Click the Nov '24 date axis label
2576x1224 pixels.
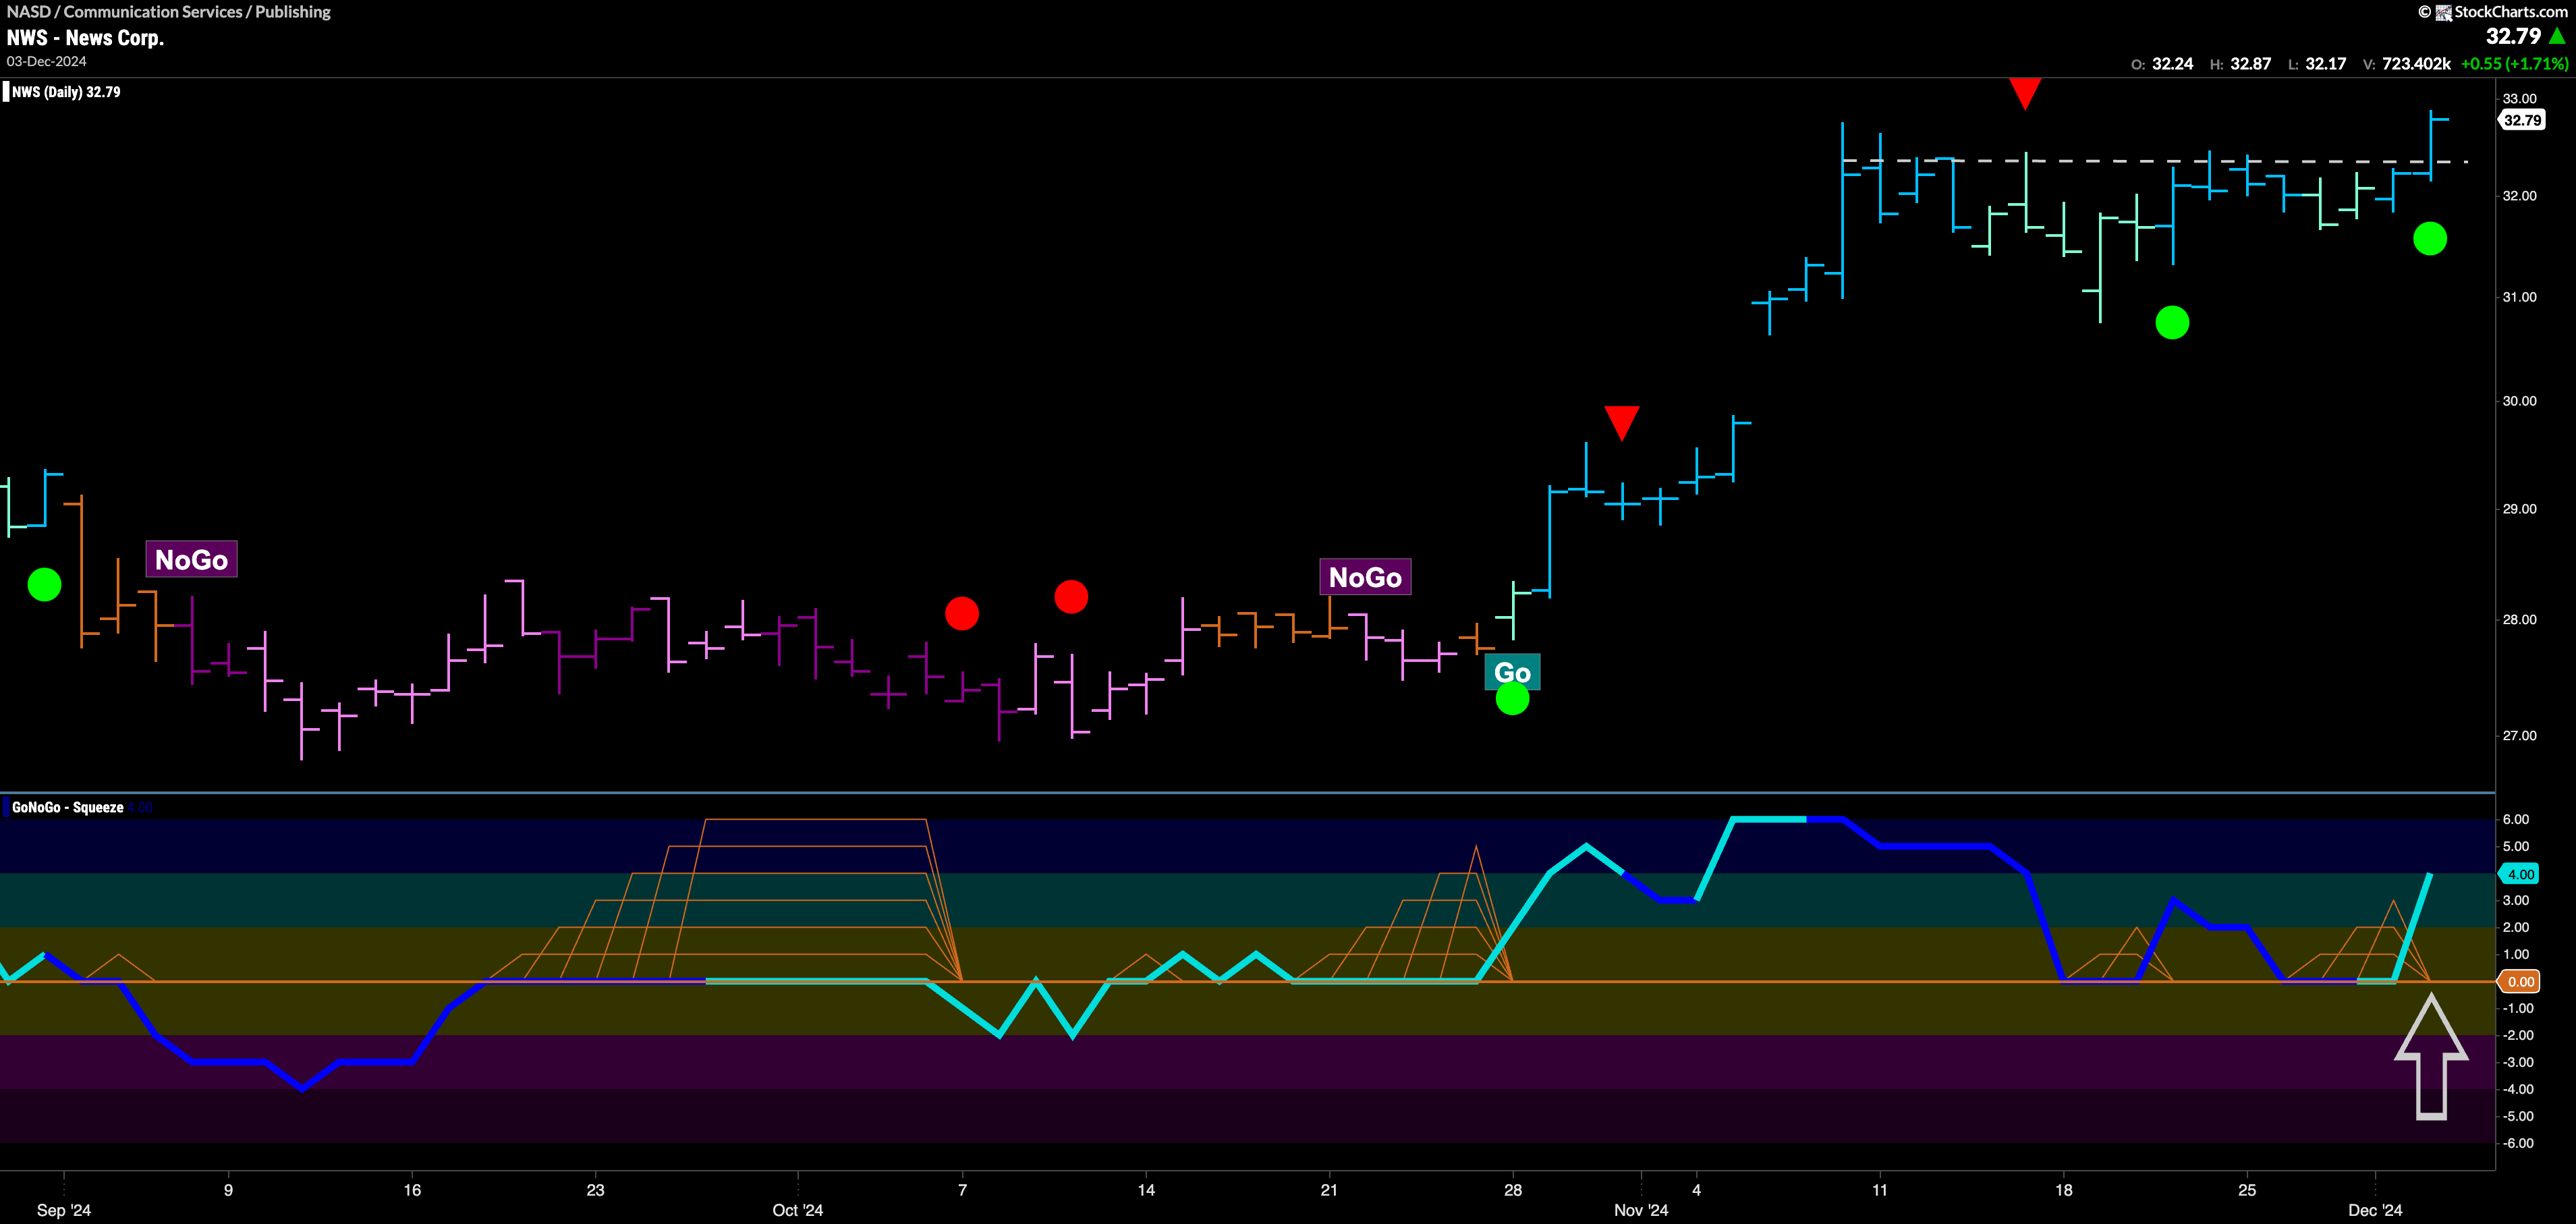pos(1641,1210)
